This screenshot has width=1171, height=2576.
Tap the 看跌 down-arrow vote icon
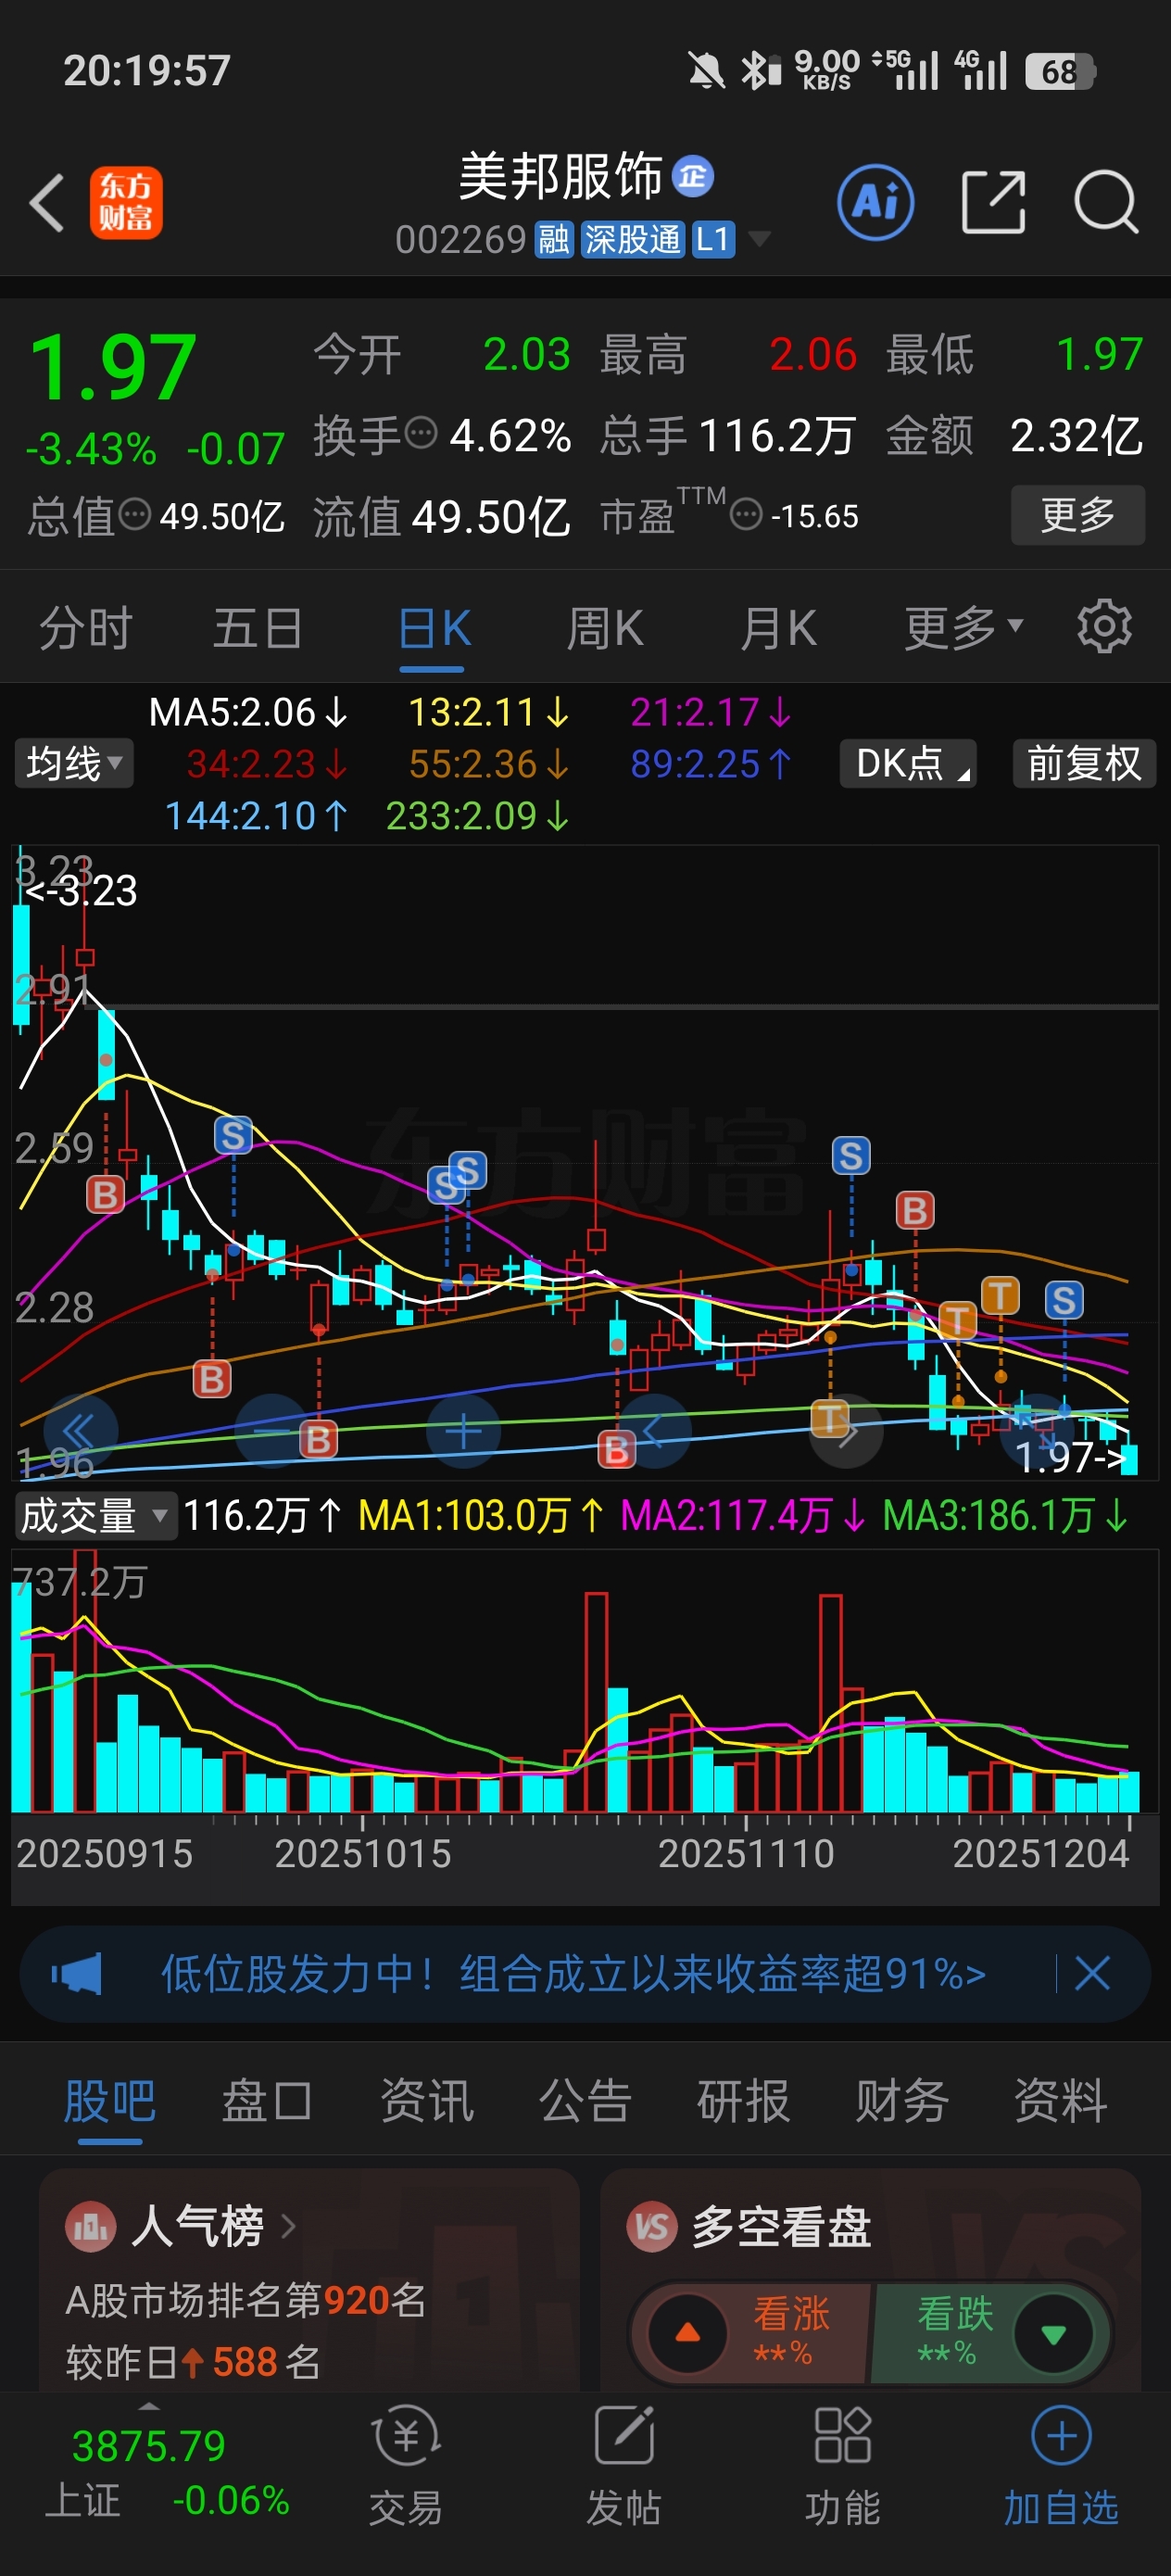pyautogui.click(x=1053, y=2333)
